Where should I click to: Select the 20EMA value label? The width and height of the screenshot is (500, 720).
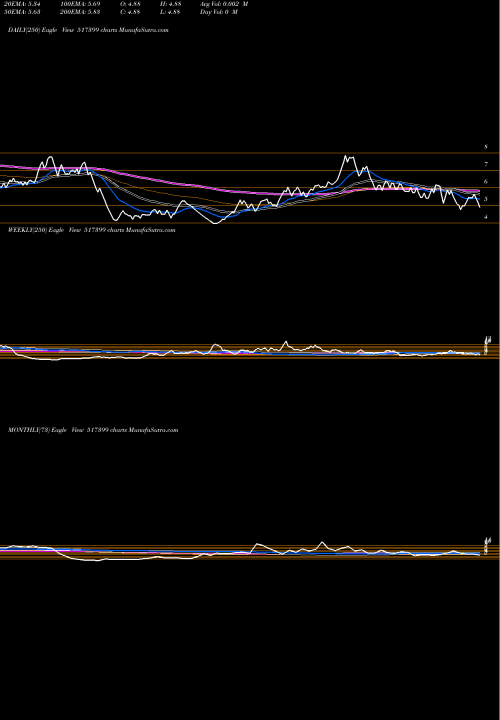[24, 4]
